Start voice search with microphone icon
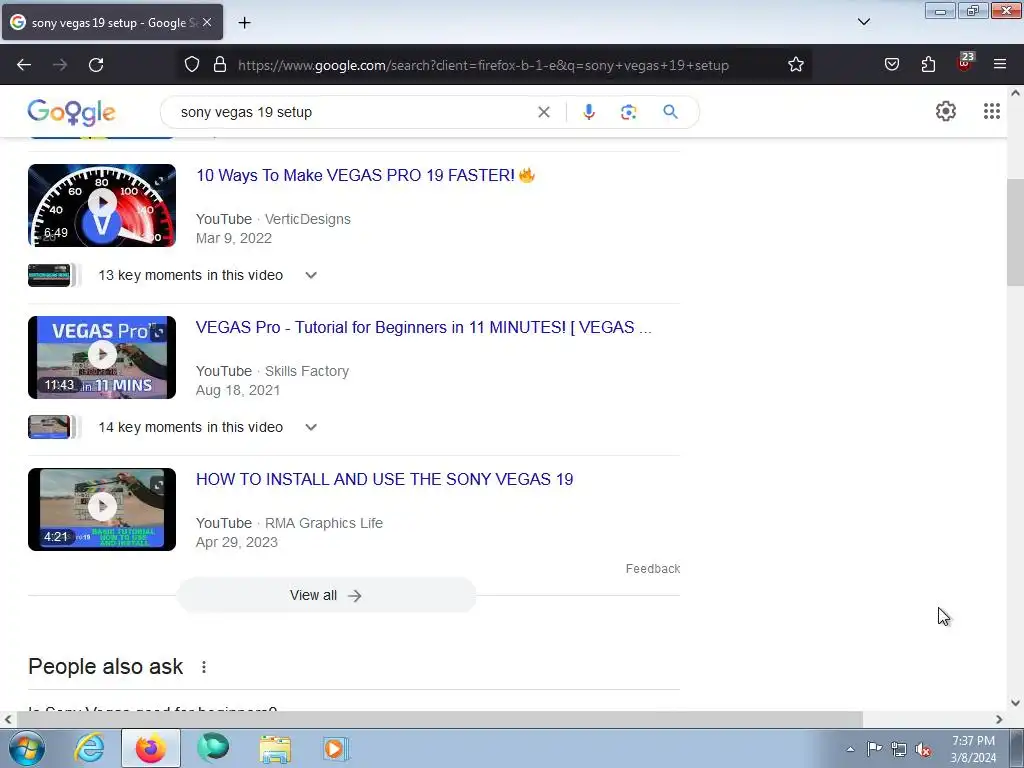 (x=588, y=112)
